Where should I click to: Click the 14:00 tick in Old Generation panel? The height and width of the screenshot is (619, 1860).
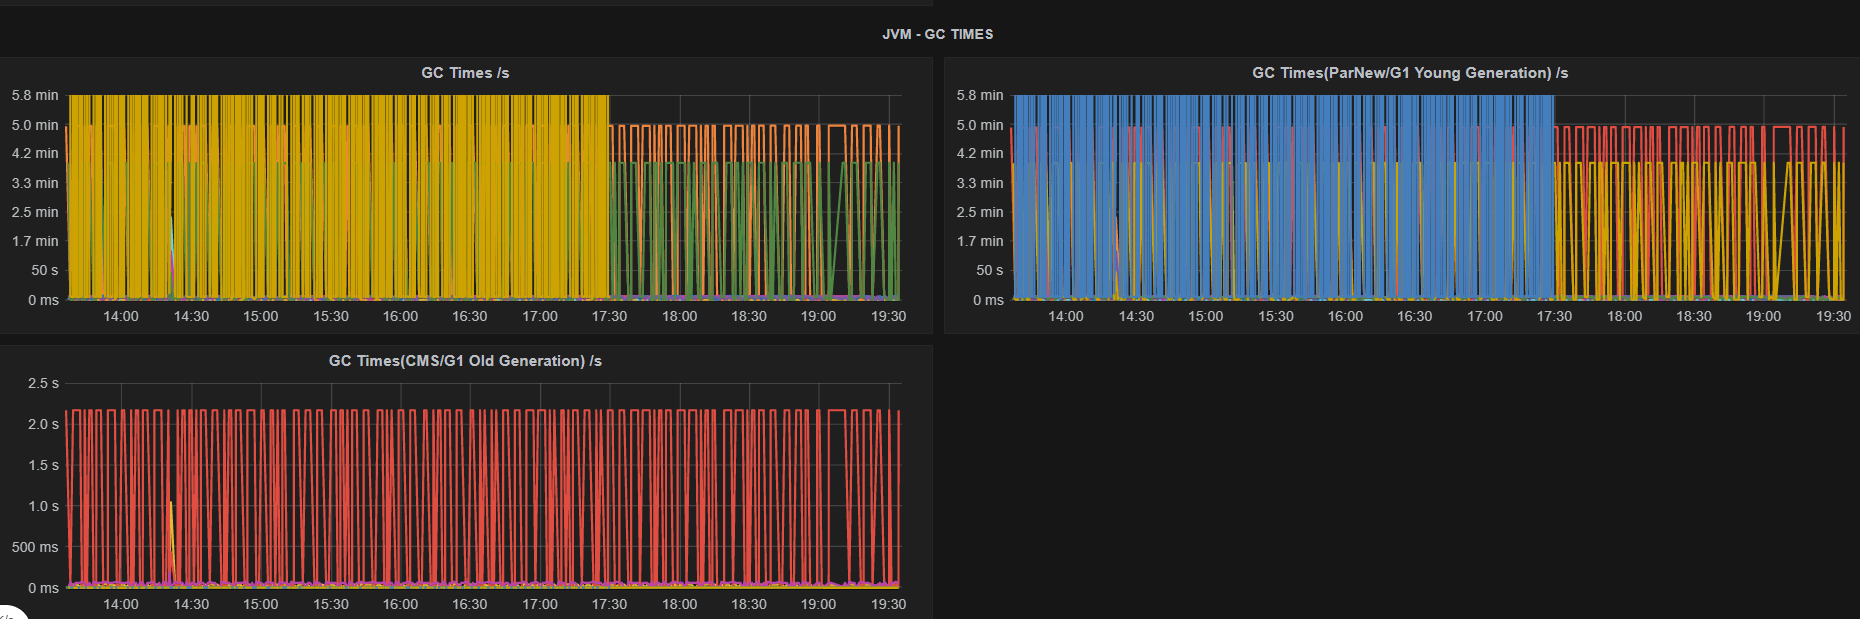121,604
